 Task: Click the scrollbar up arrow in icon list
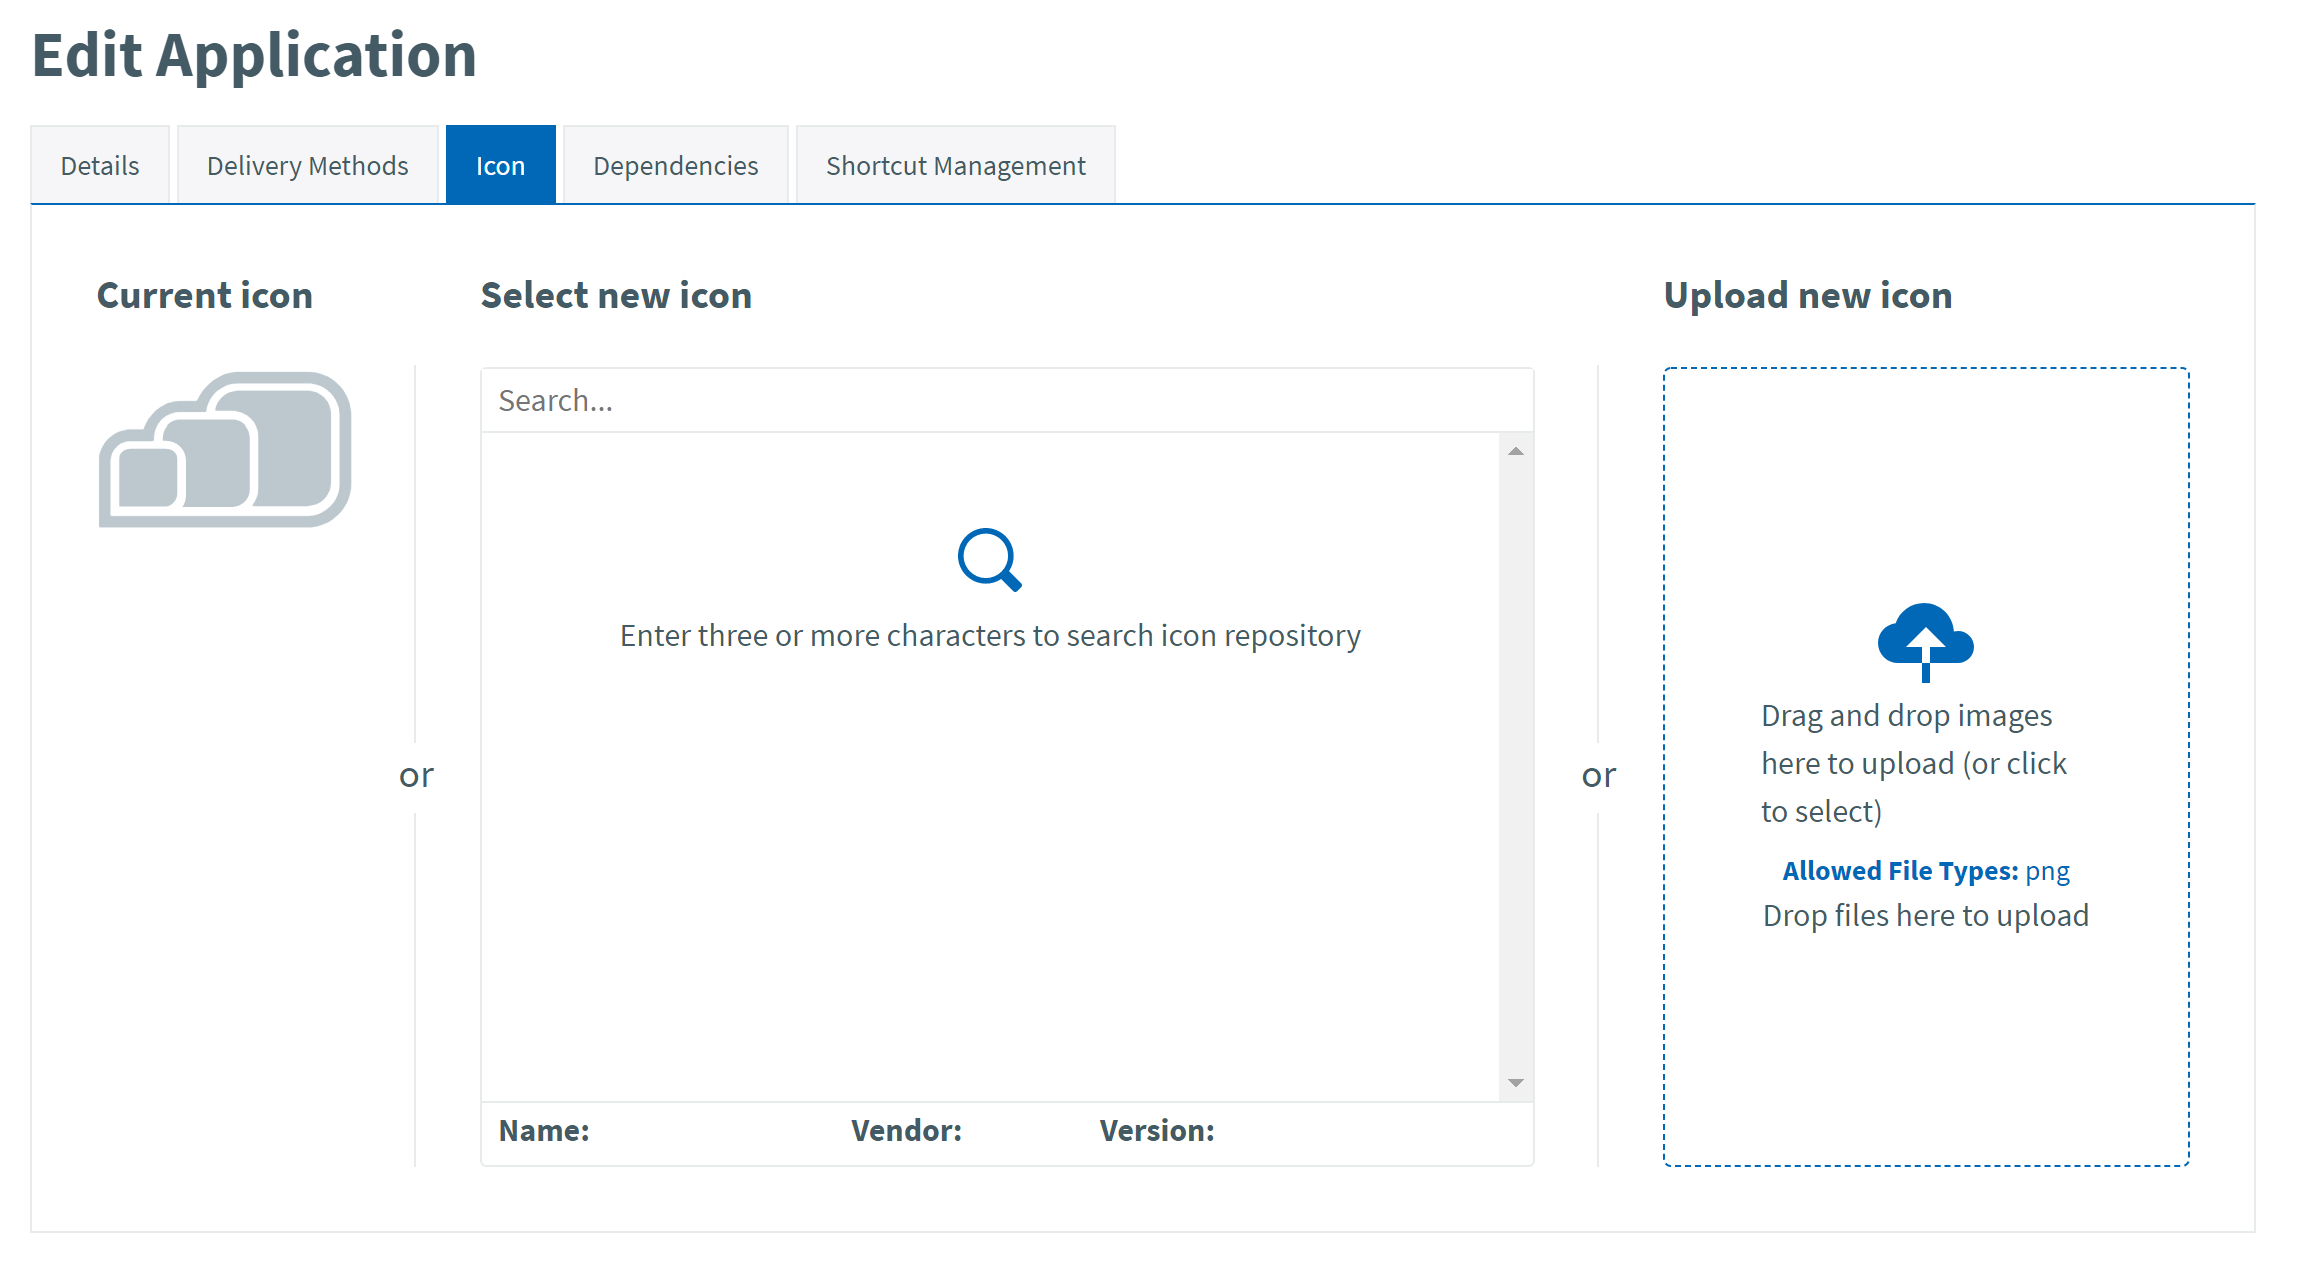[x=1516, y=450]
